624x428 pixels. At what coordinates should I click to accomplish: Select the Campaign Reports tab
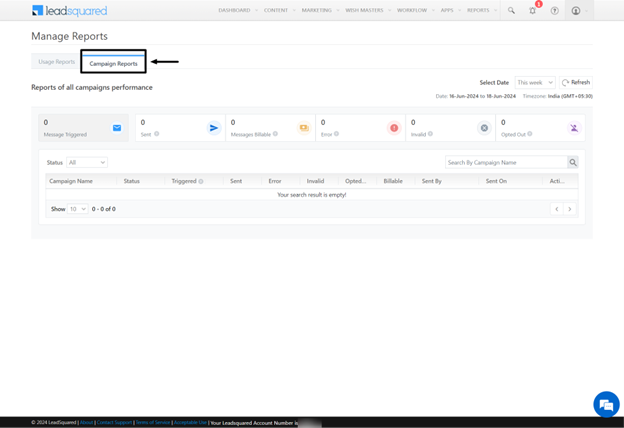coord(113,63)
